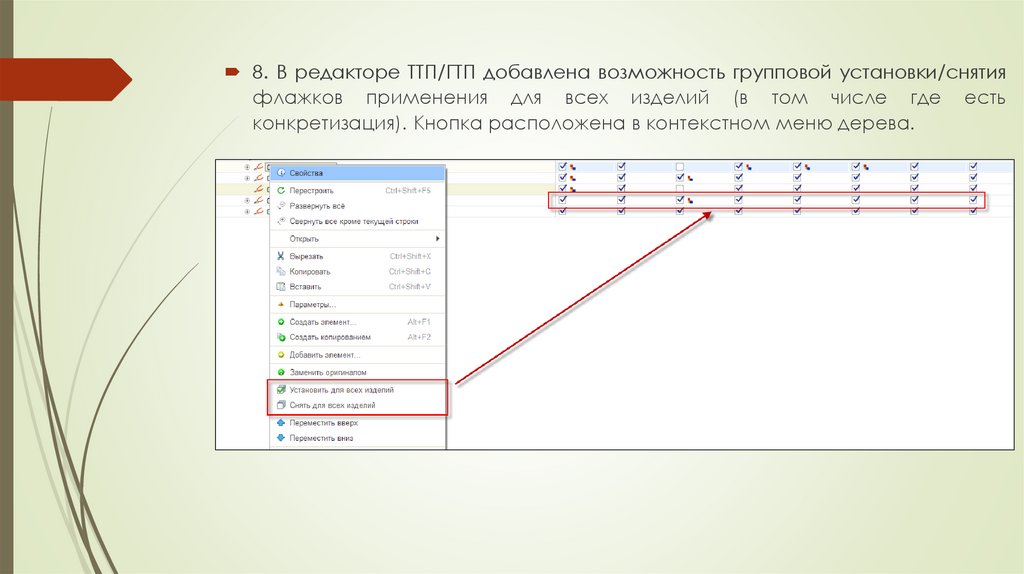This screenshot has height=574, width=1024.
Task: Click the blue Переместить вверх arrow icon
Action: [x=281, y=423]
